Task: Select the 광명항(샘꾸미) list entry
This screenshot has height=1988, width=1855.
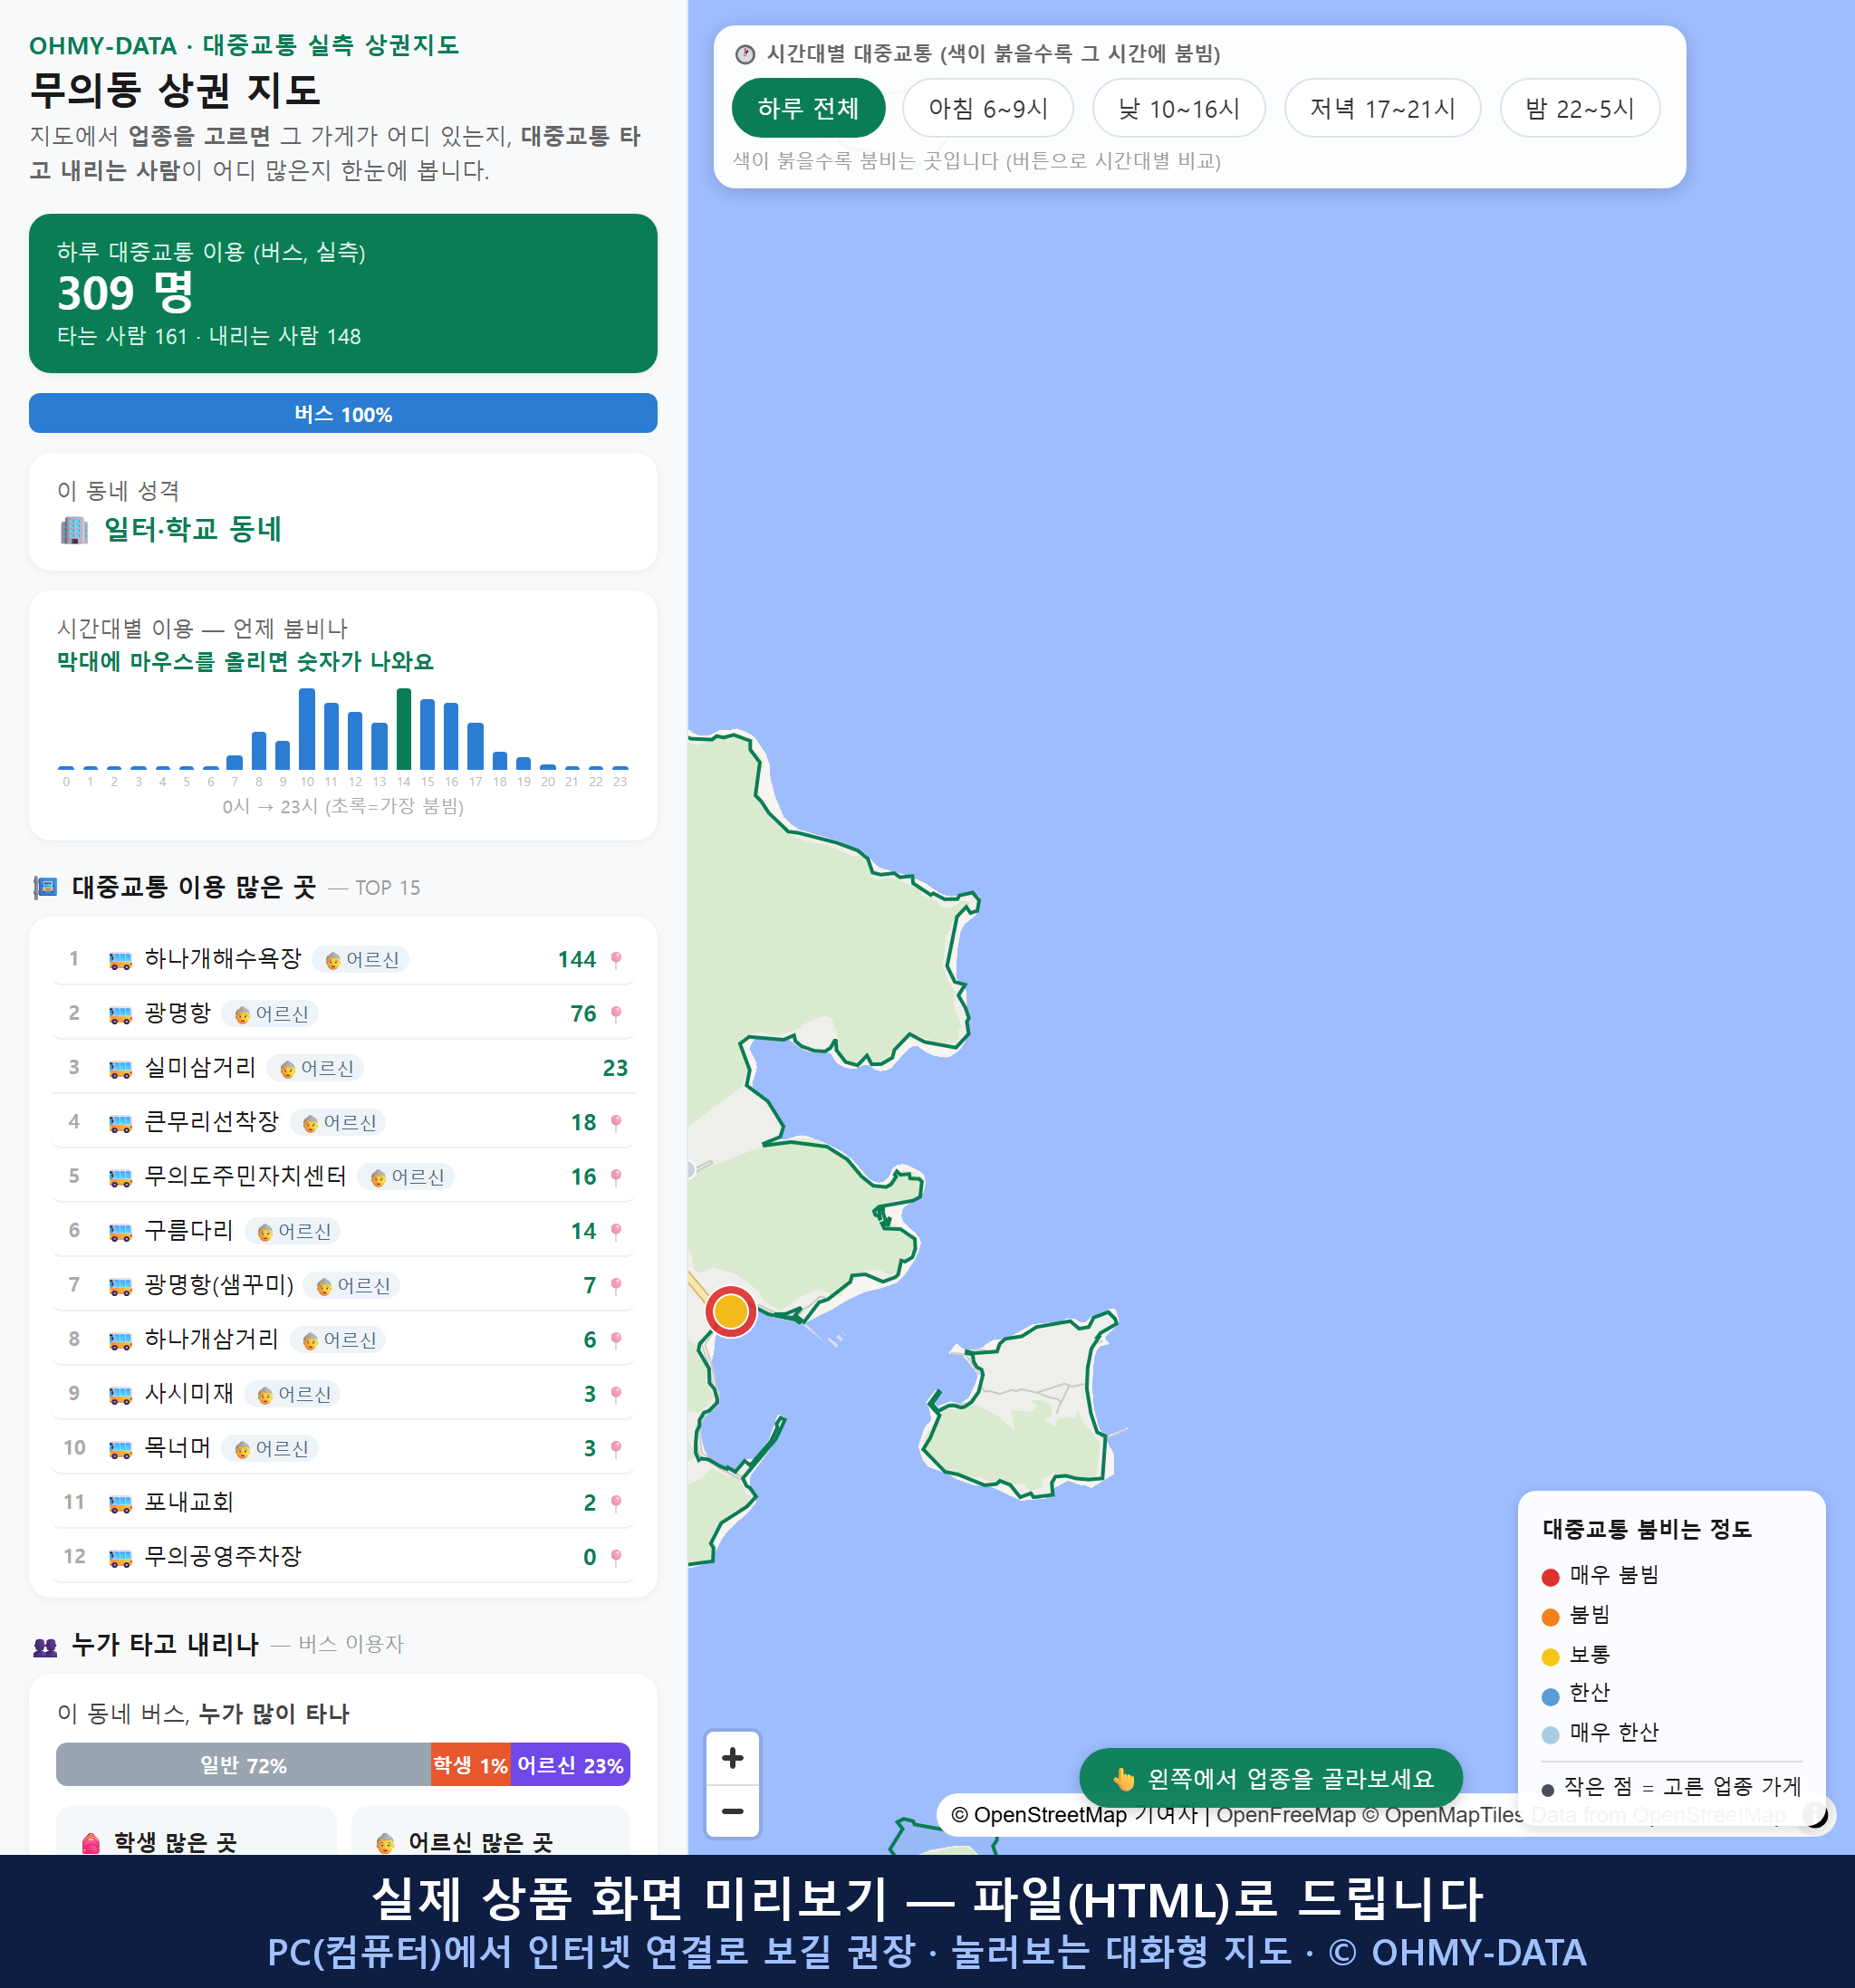Action: point(343,1285)
